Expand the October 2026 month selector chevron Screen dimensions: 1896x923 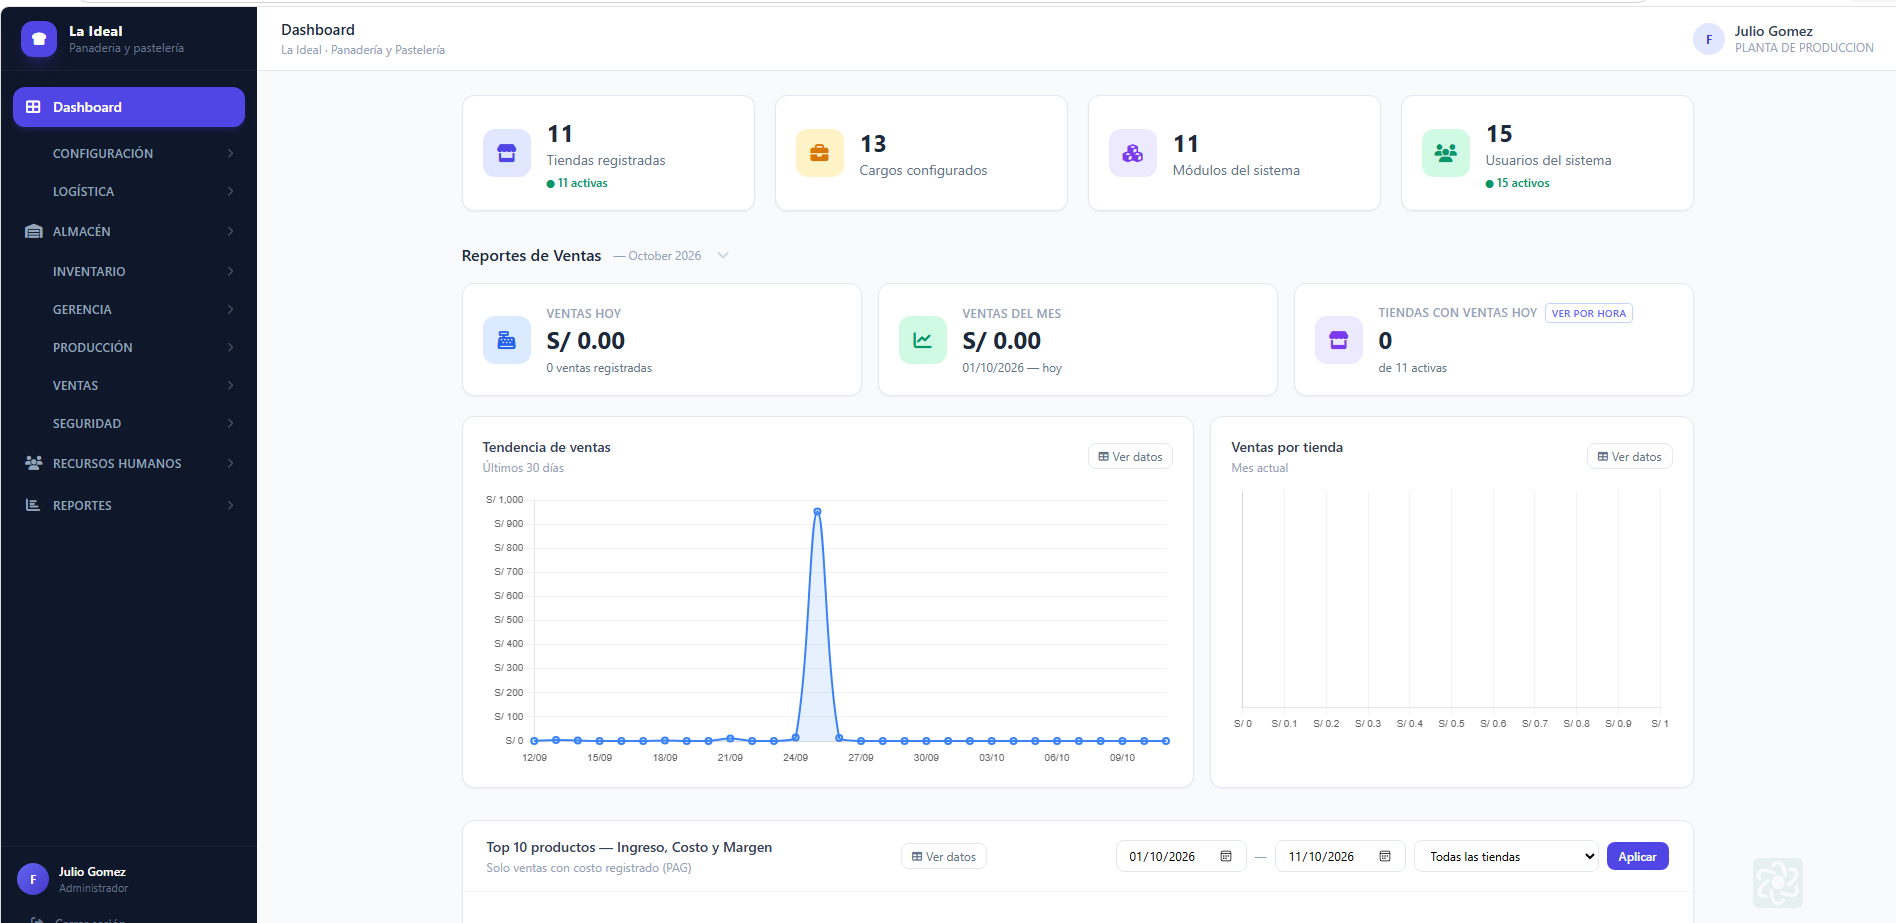pos(723,255)
